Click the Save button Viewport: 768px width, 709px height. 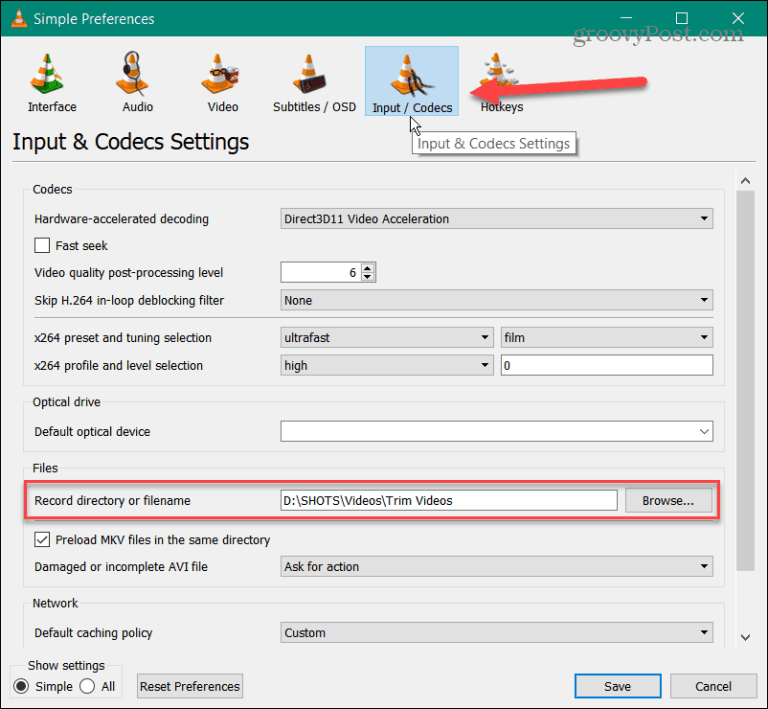(x=617, y=686)
